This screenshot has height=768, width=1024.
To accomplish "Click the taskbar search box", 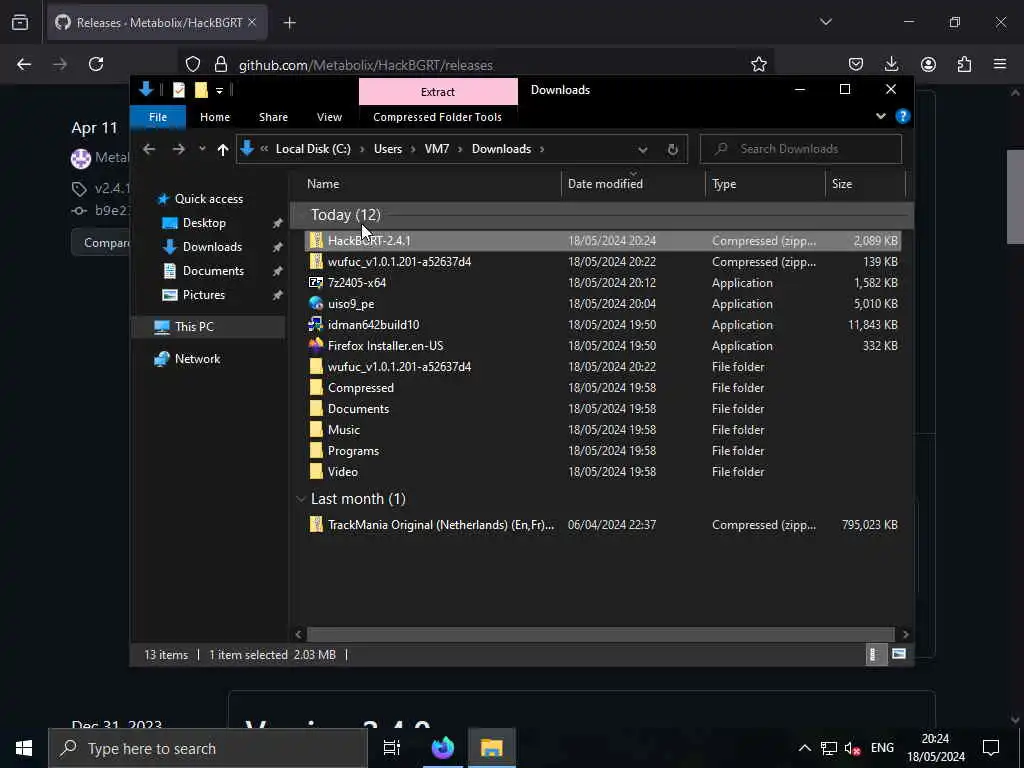I will click(x=208, y=748).
